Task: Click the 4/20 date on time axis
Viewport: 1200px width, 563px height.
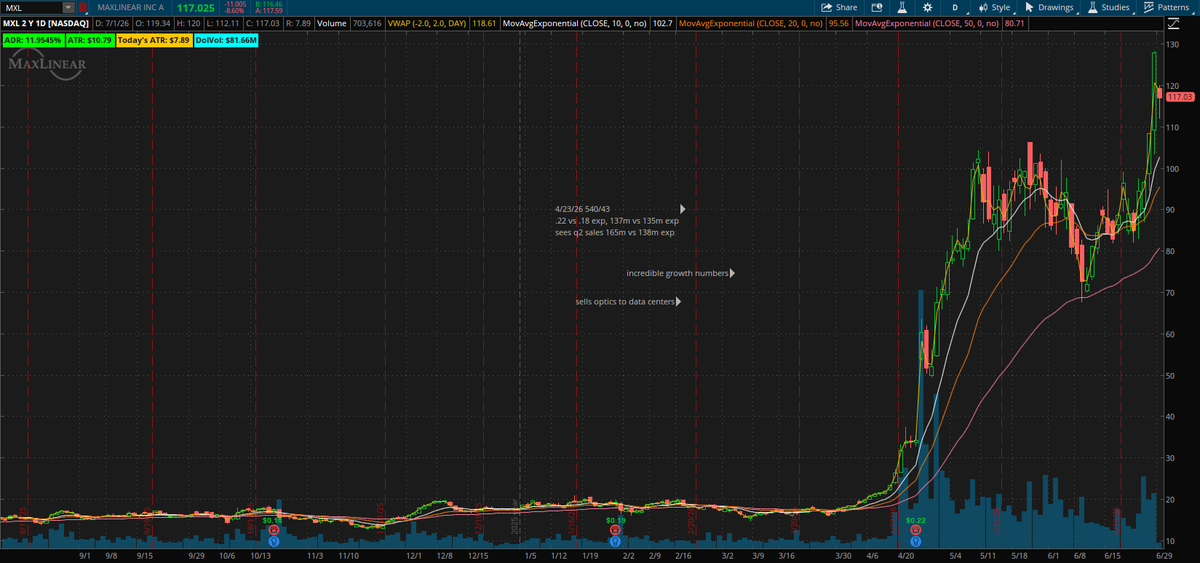Action: [x=907, y=554]
